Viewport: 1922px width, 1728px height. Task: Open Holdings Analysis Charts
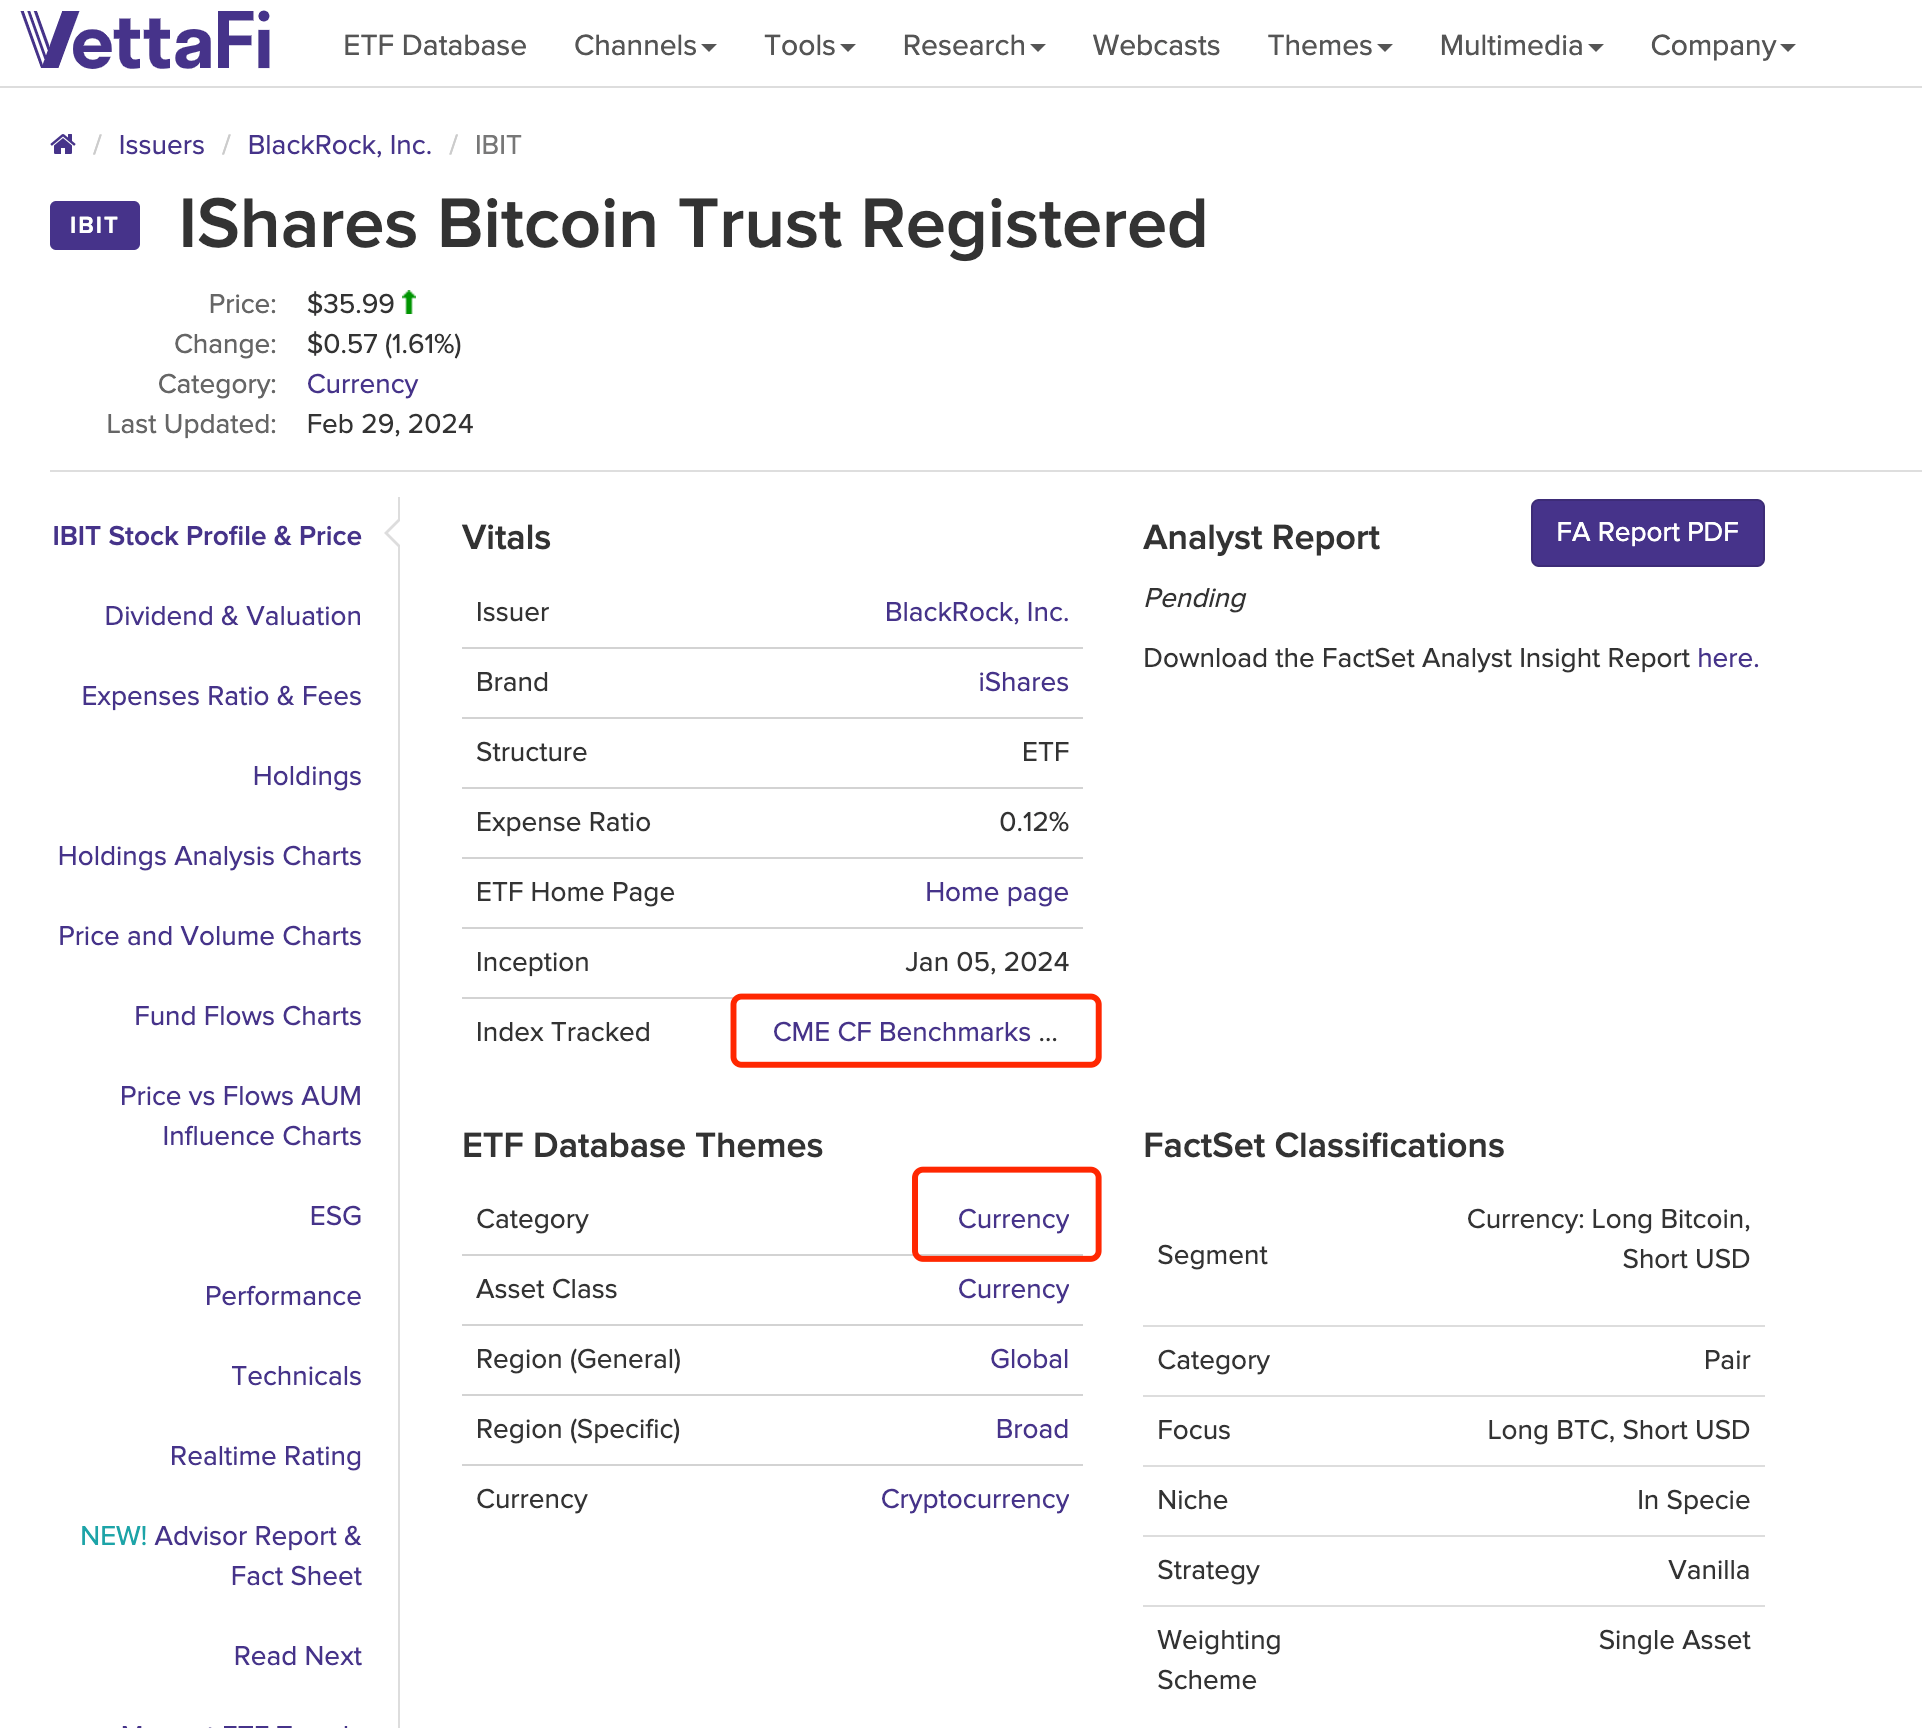click(x=209, y=856)
